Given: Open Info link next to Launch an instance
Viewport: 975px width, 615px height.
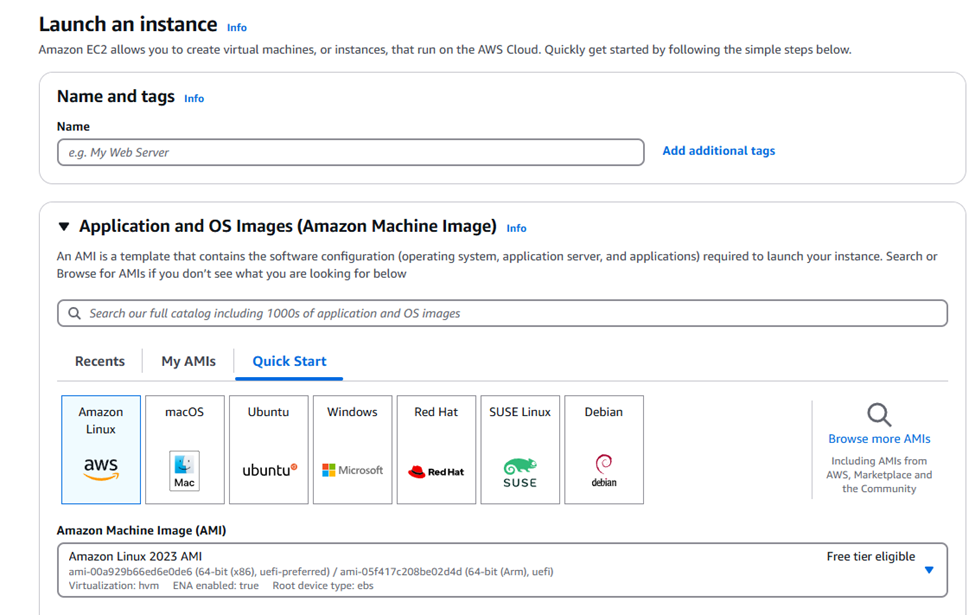Looking at the screenshot, I should (237, 27).
